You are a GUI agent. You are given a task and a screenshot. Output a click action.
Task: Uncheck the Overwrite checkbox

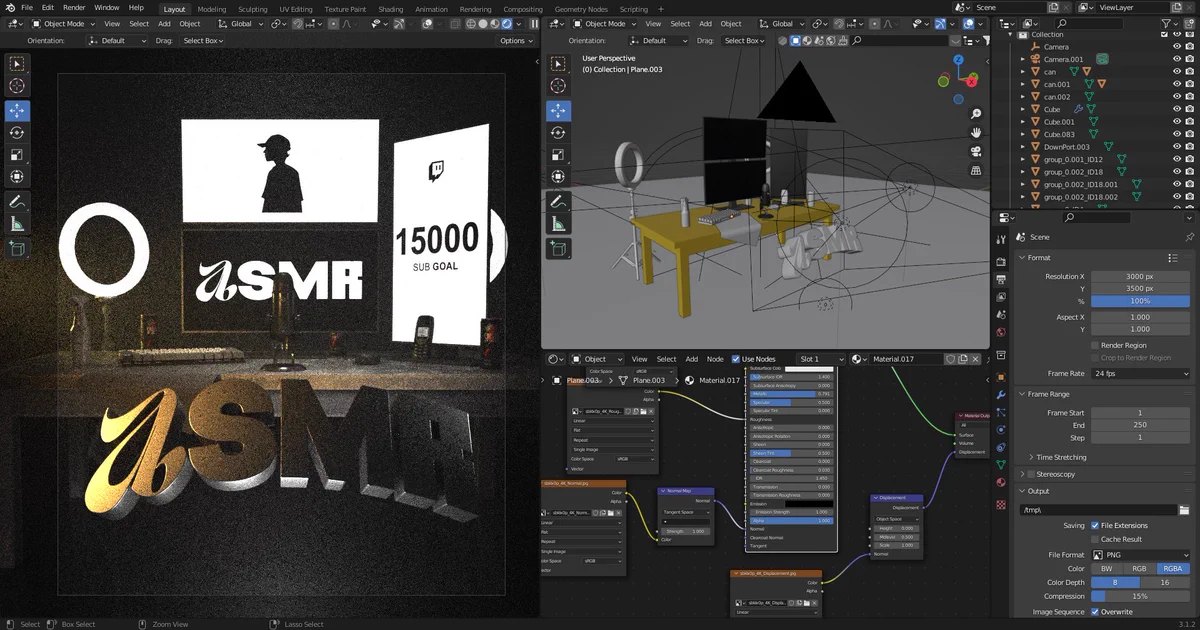coord(1095,611)
